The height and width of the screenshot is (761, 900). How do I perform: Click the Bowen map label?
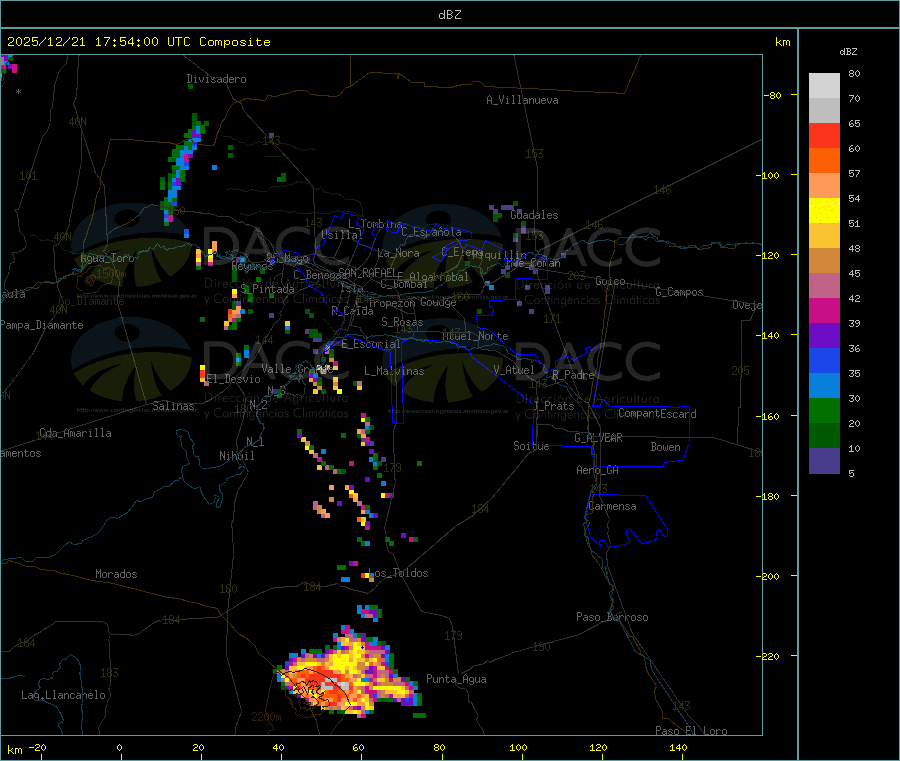coord(666,447)
